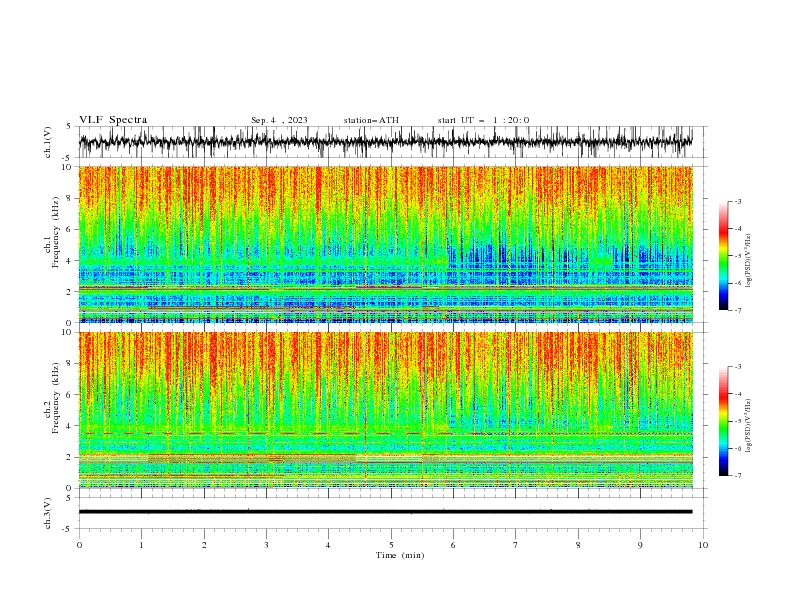The width and height of the screenshot is (792, 612).
Task: Click the ch.1 'Frequency (kHz)' axis label
Action: [x=55, y=232]
